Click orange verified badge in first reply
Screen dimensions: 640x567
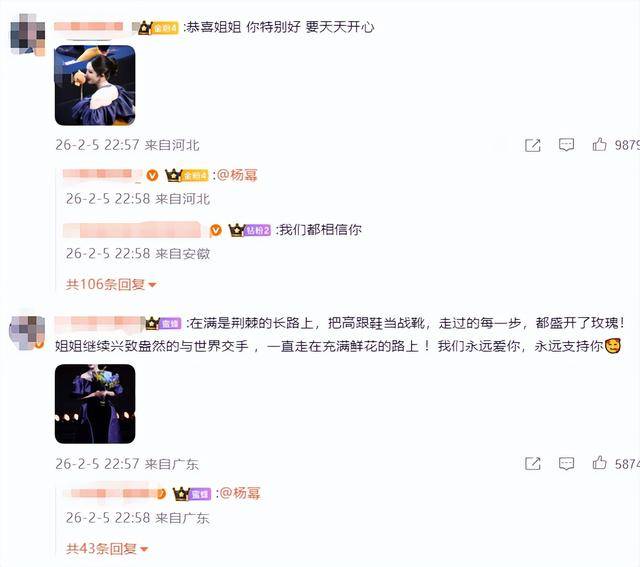[152, 175]
